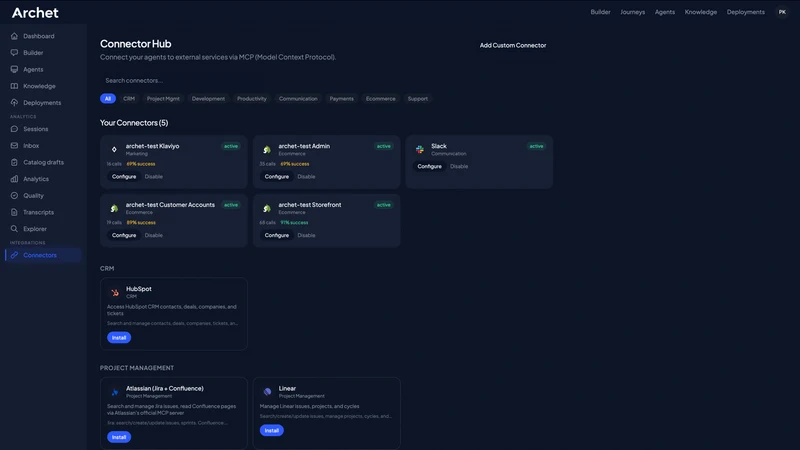Image resolution: width=800 pixels, height=450 pixels.
Task: Click "89% success" on Customer Accounts card
Action: coord(141,222)
